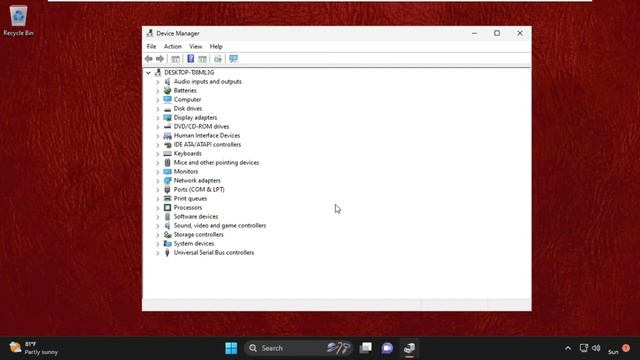Select the Mice and other pointing devices icon

pyautogui.click(x=167, y=162)
